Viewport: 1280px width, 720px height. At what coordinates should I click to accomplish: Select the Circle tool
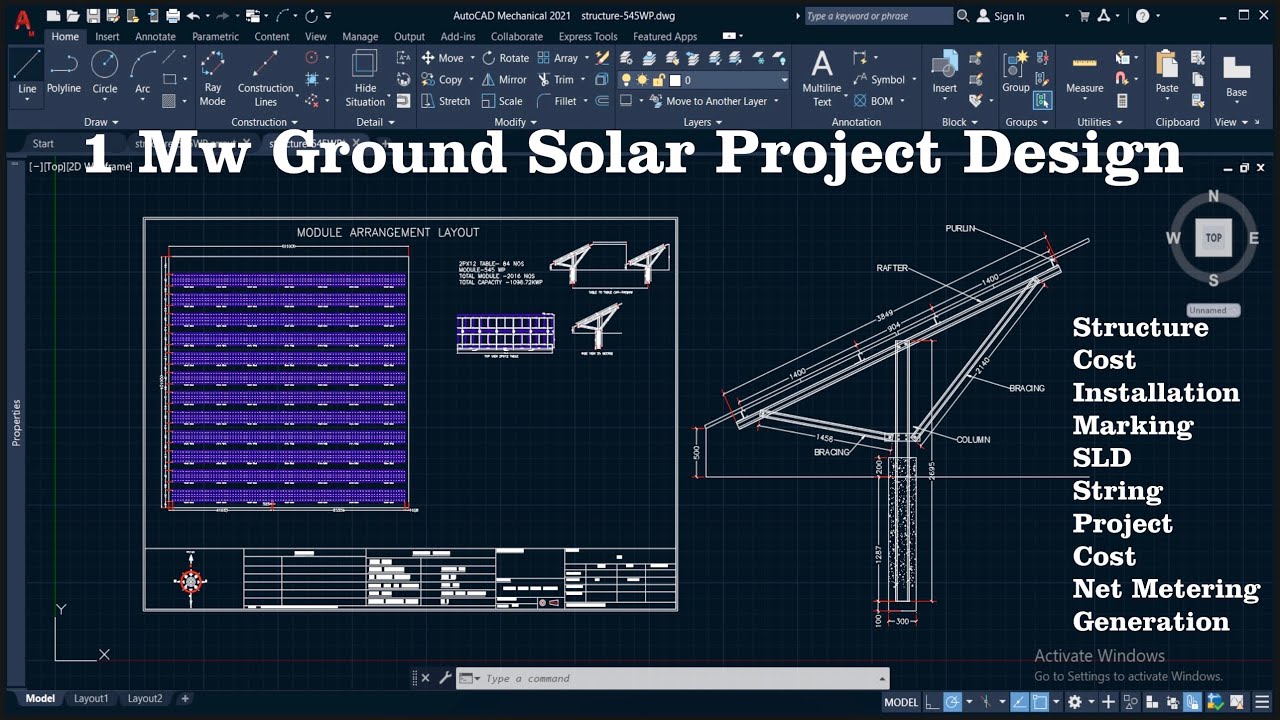[x=105, y=72]
